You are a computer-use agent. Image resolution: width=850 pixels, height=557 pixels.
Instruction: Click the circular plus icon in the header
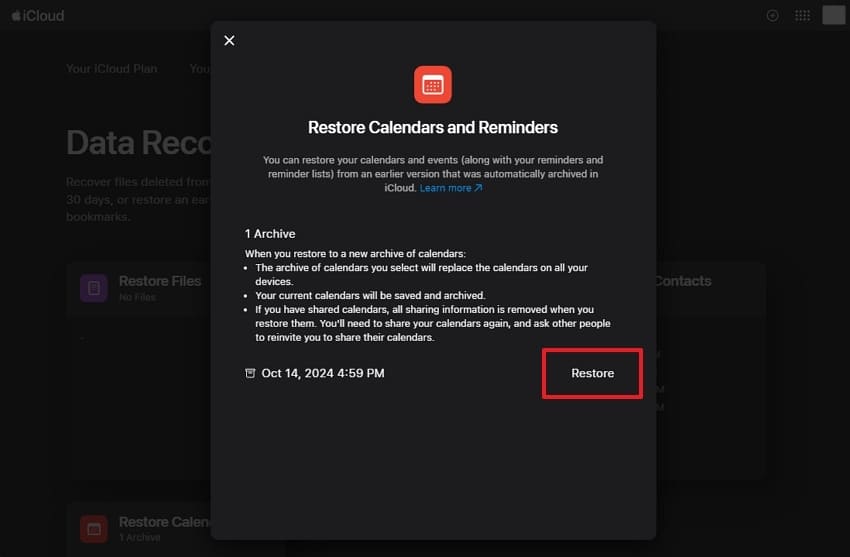pyautogui.click(x=772, y=16)
